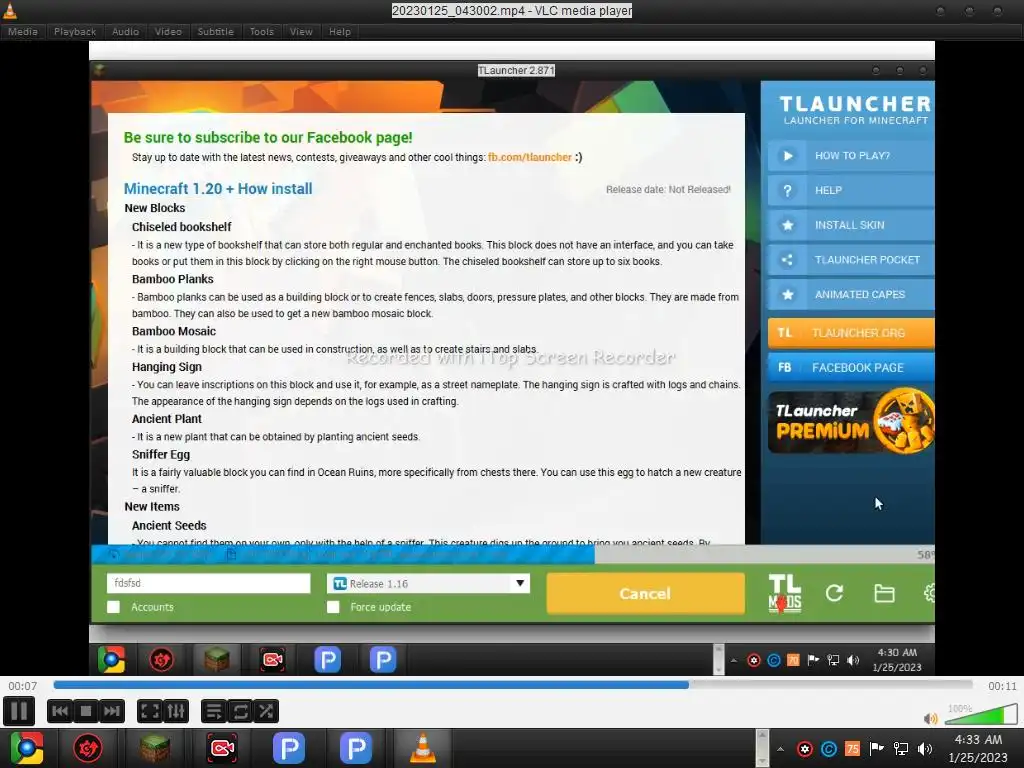Open the Facebook Page button

pyautogui.click(x=851, y=367)
